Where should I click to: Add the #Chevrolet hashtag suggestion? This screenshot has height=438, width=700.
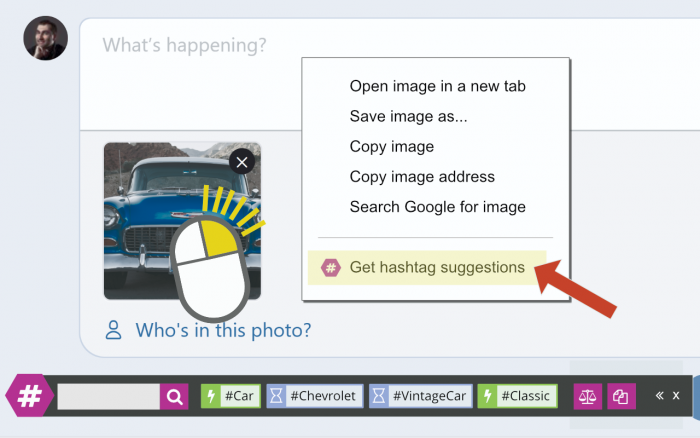tap(315, 396)
